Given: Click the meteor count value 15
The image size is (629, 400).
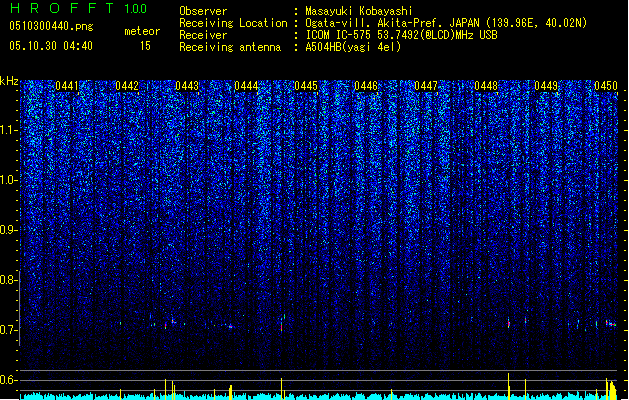Looking at the screenshot, I should coord(145,46).
